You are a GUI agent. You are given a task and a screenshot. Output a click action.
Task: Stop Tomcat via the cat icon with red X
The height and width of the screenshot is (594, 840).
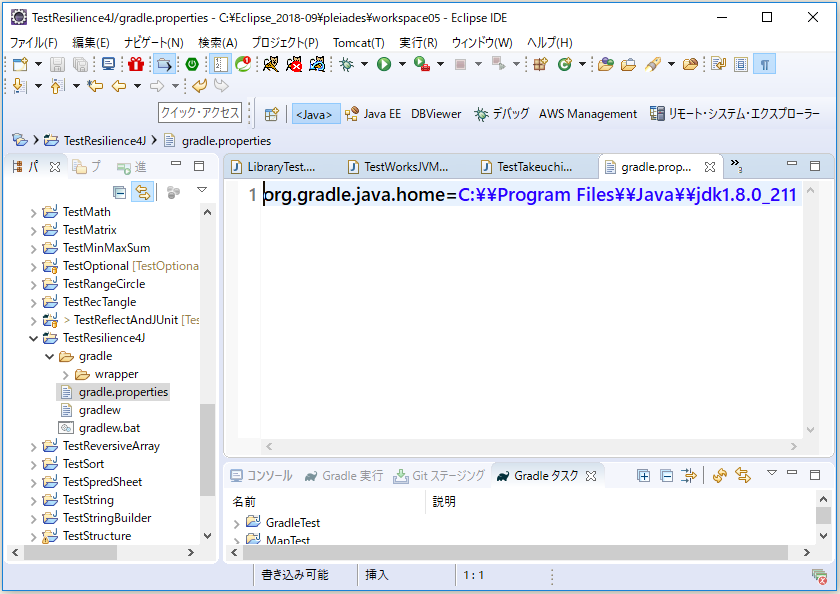point(294,64)
